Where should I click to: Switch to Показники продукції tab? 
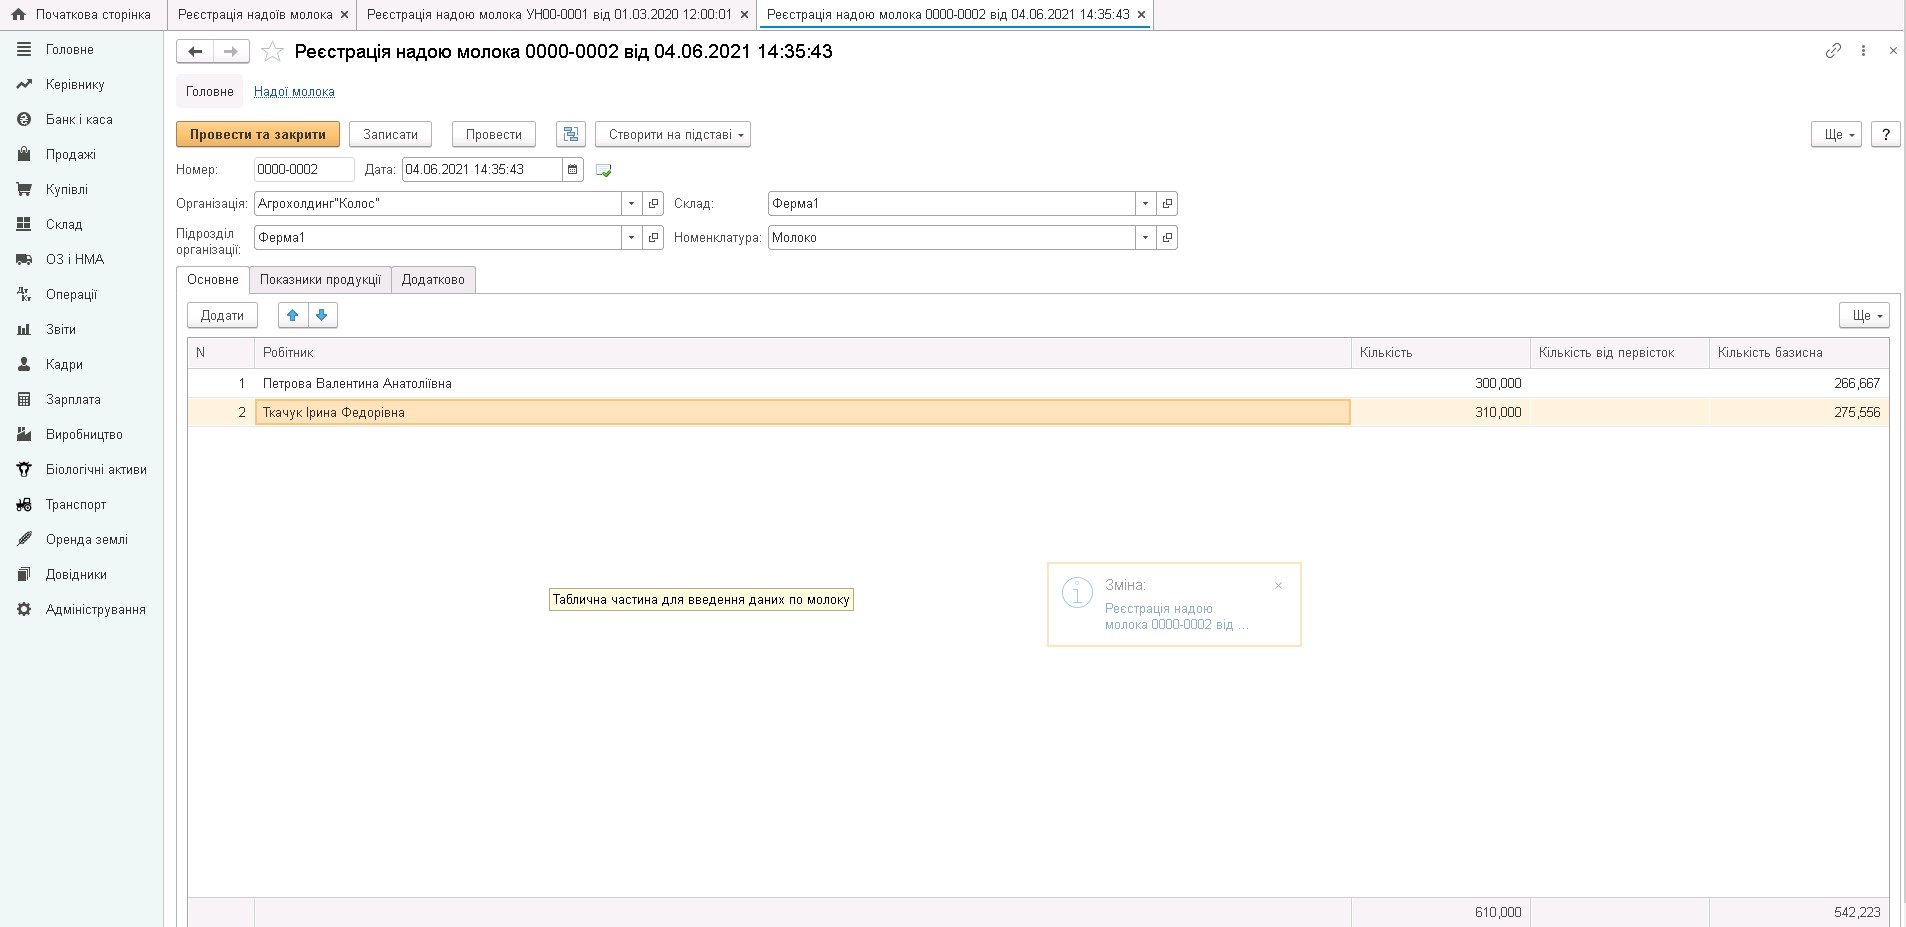(x=320, y=280)
